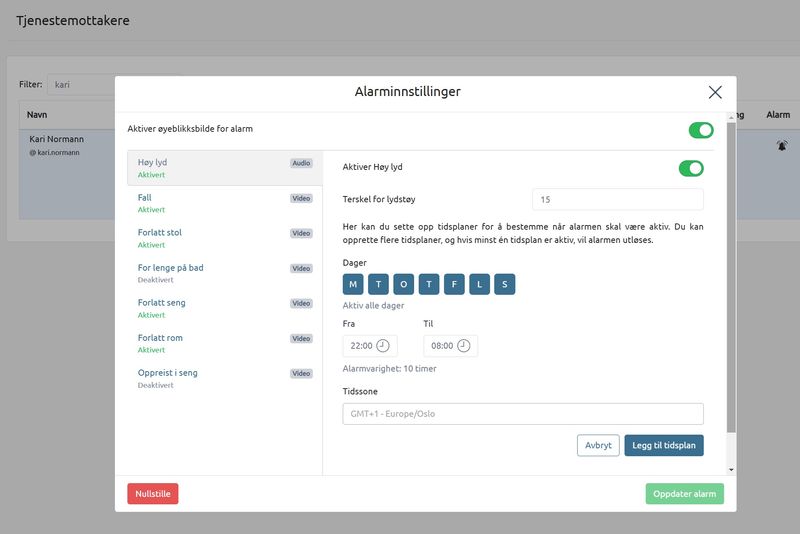Toggle the Monday (M) day button
Viewport: 800px width, 534px height.
(x=354, y=284)
